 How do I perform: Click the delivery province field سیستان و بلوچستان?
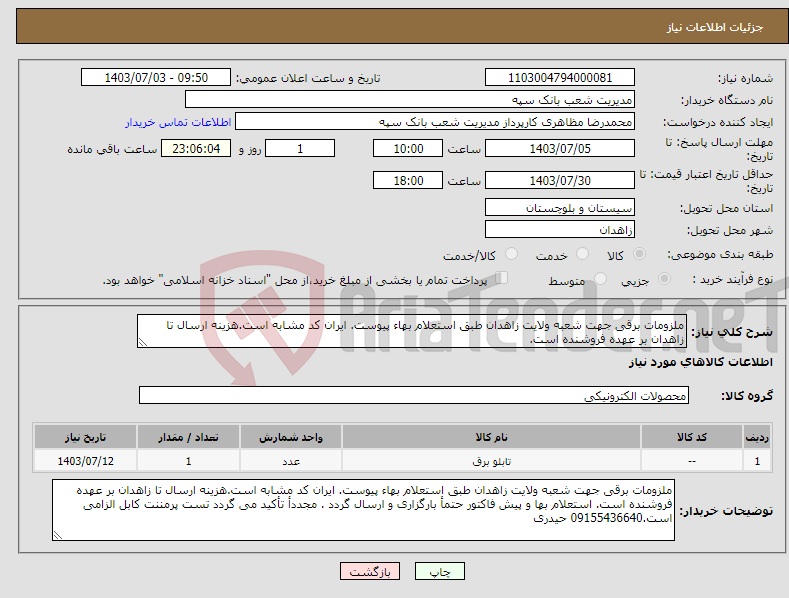[x=560, y=207]
